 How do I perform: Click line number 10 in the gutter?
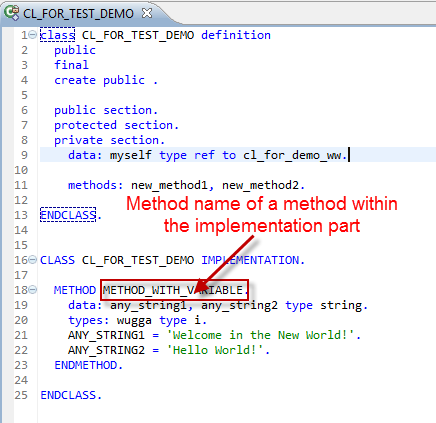point(21,170)
